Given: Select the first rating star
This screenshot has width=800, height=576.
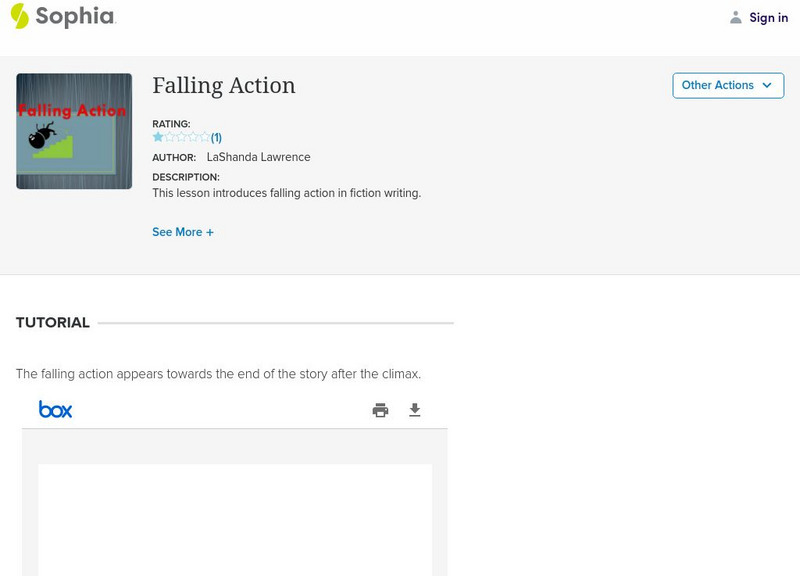Looking at the screenshot, I should (x=158, y=137).
